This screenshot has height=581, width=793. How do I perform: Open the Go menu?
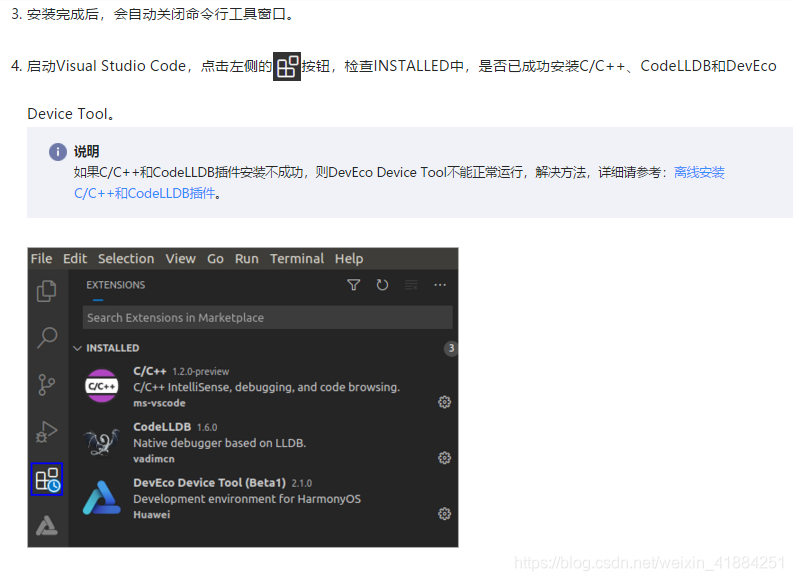pos(215,259)
